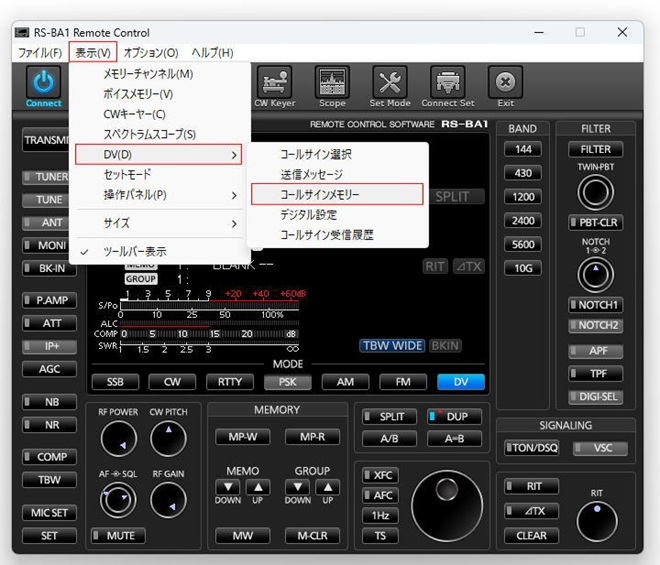This screenshot has width=660, height=565.
Task: Toggle the NOTCH1 filter button
Action: [x=596, y=305]
